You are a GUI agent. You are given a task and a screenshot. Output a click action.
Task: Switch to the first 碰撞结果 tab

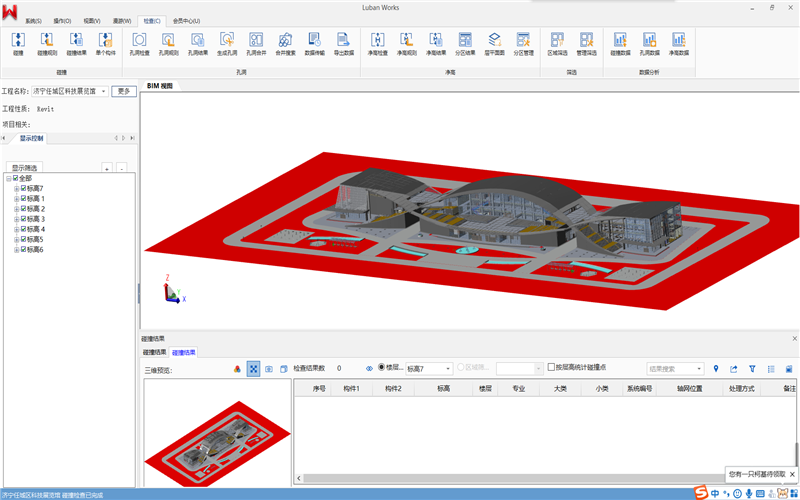pyautogui.click(x=155, y=353)
